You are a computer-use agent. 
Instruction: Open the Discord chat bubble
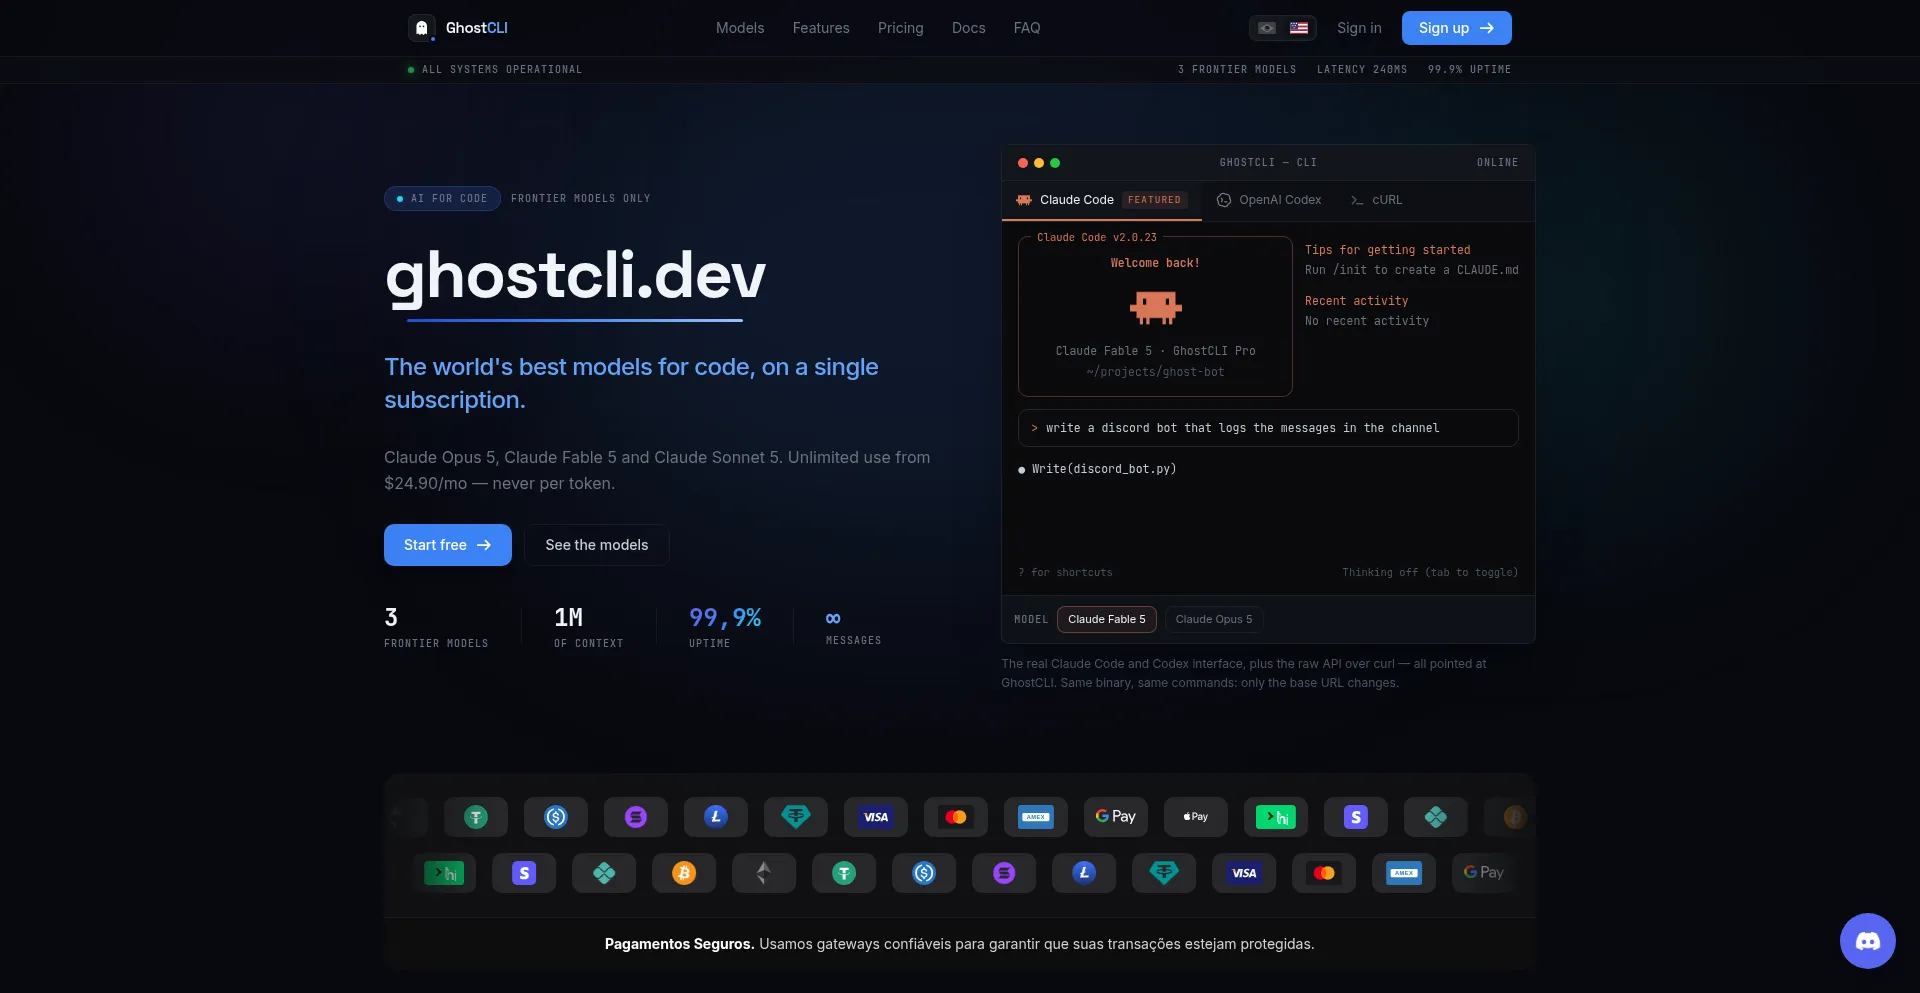tap(1867, 941)
